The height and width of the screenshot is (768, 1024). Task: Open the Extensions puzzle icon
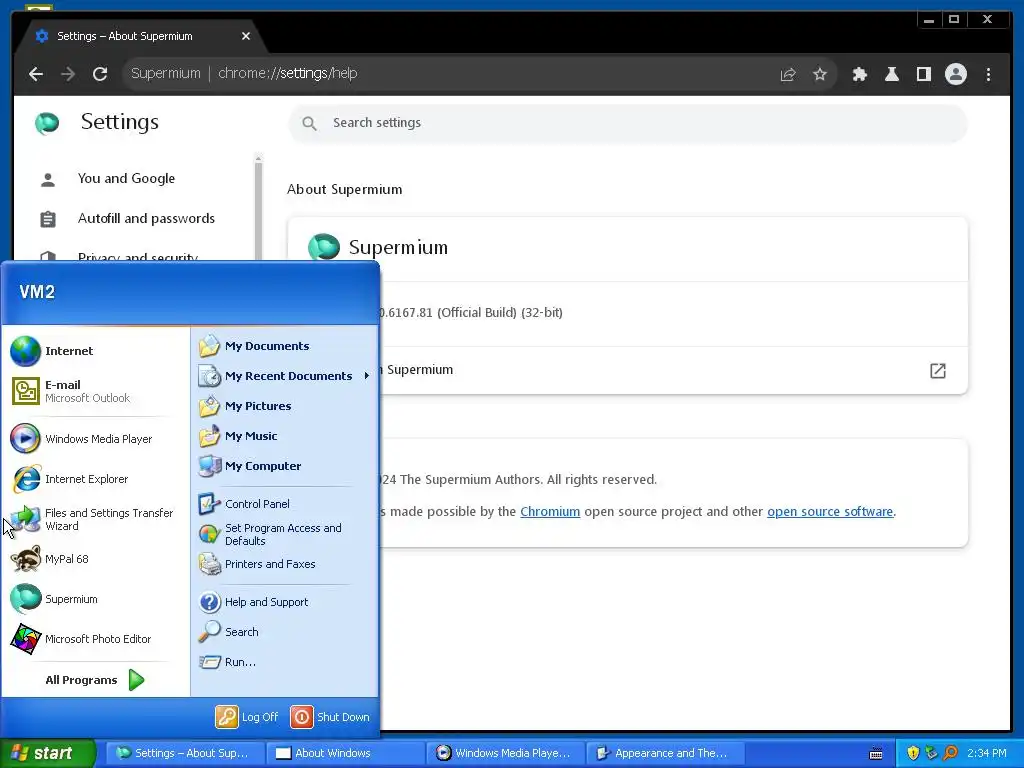859,74
